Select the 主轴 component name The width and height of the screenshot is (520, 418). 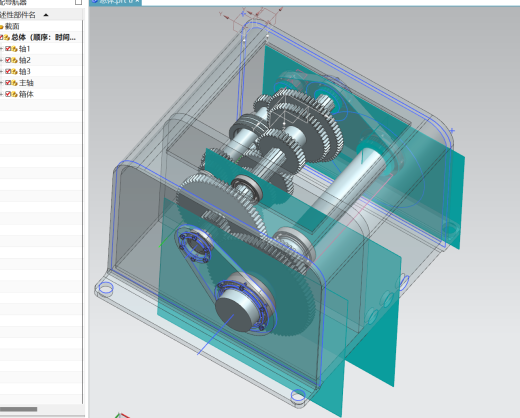(26, 83)
